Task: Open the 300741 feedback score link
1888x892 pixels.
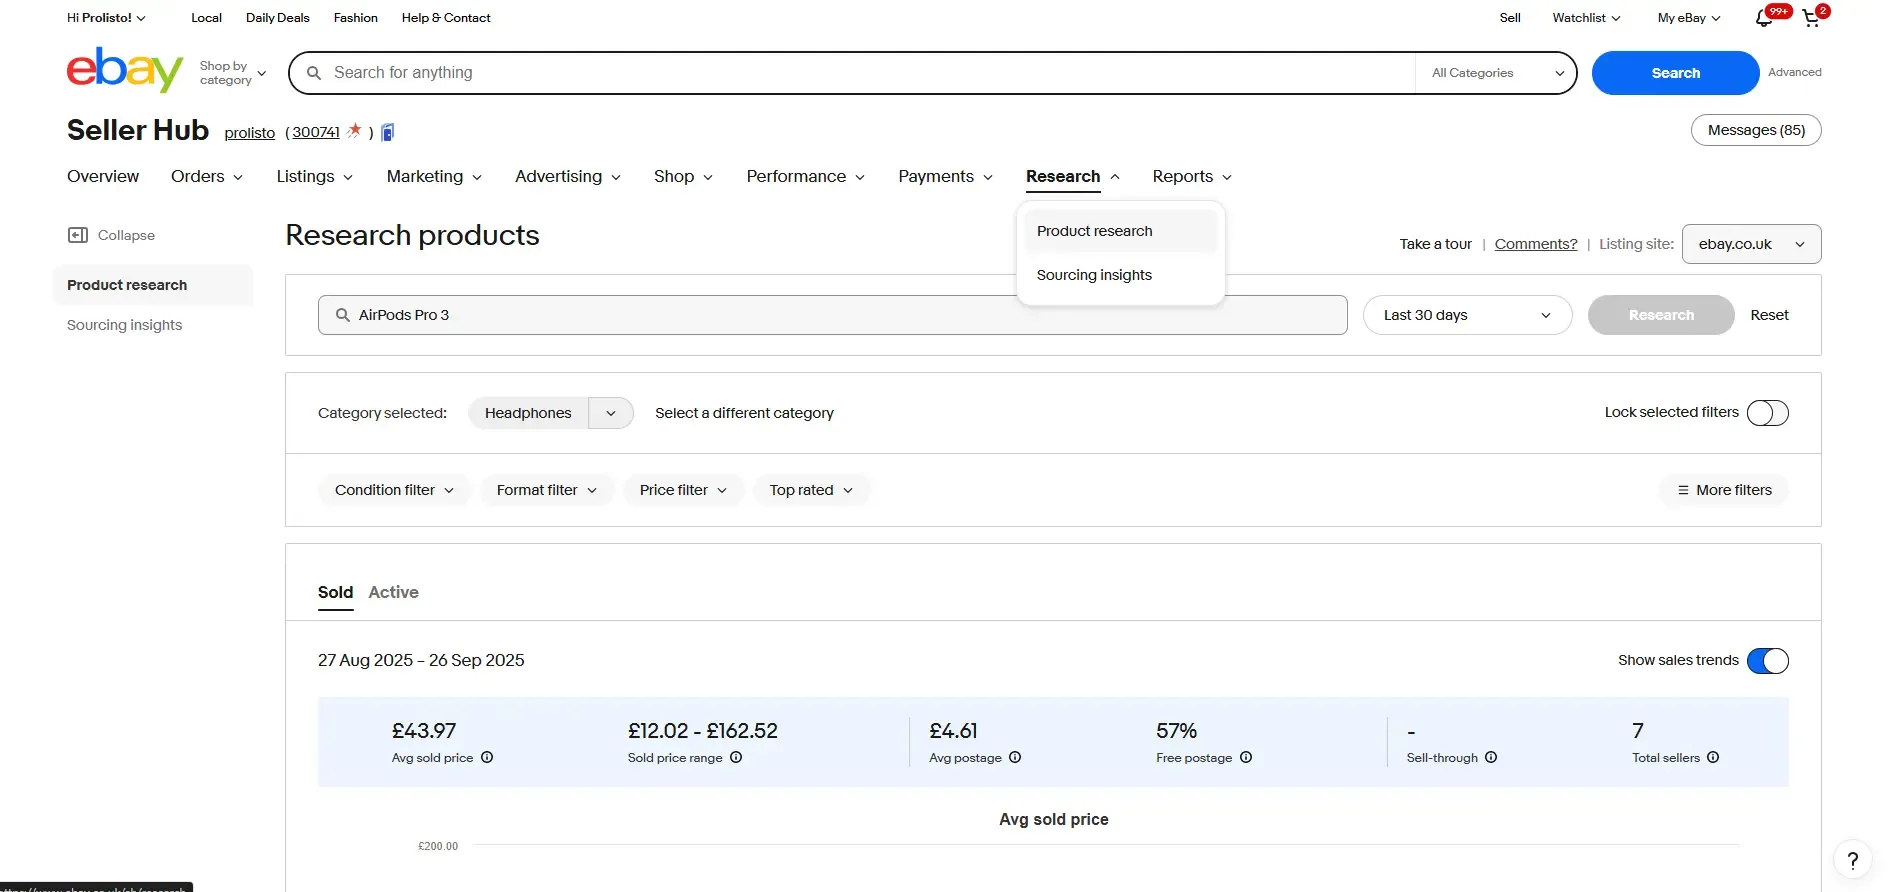Action: click(316, 132)
